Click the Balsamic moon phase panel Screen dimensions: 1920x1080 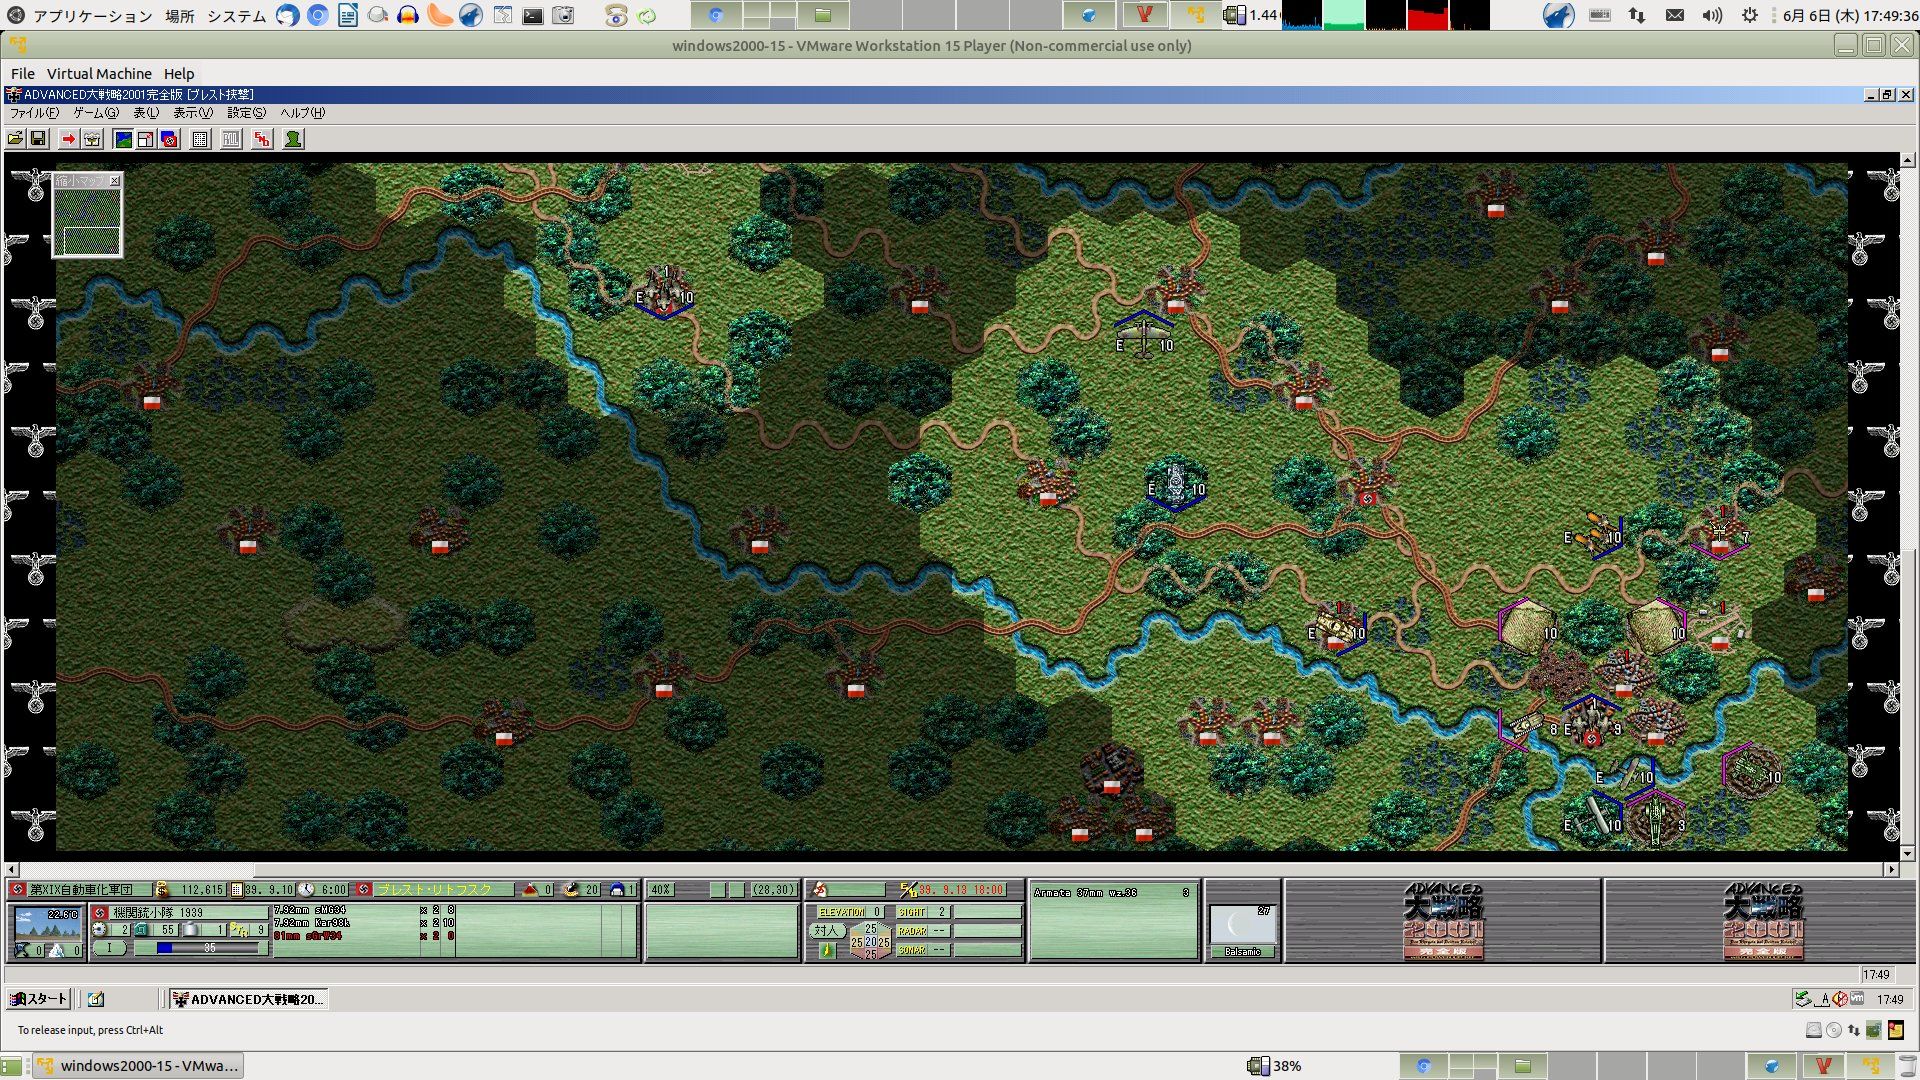click(1242, 931)
